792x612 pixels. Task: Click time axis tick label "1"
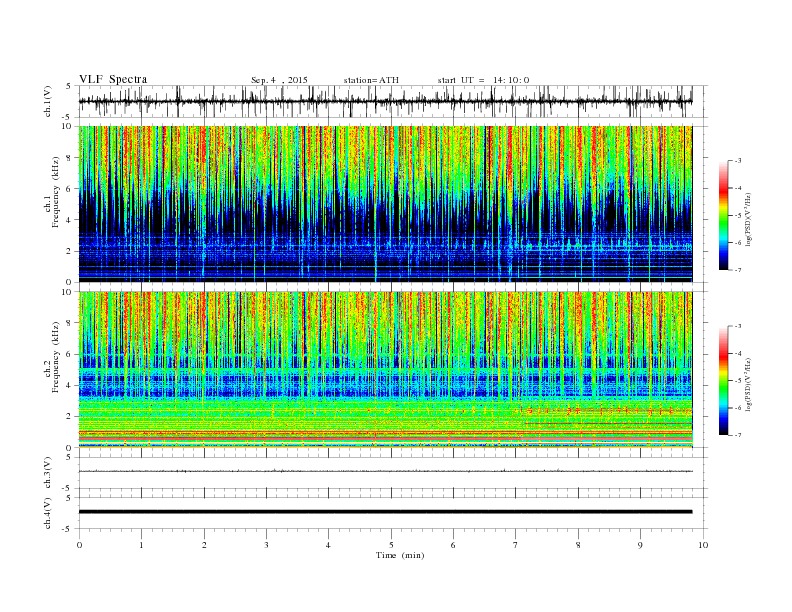(141, 545)
